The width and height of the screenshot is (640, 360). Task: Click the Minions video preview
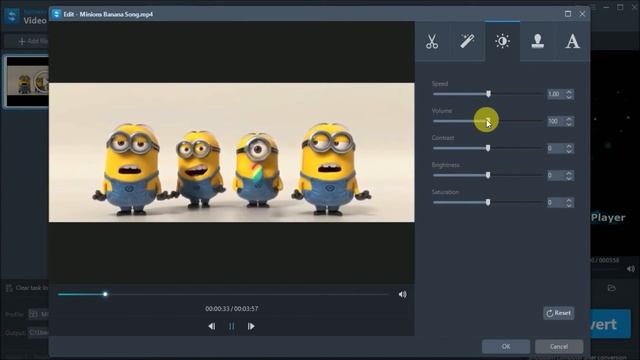(x=231, y=153)
